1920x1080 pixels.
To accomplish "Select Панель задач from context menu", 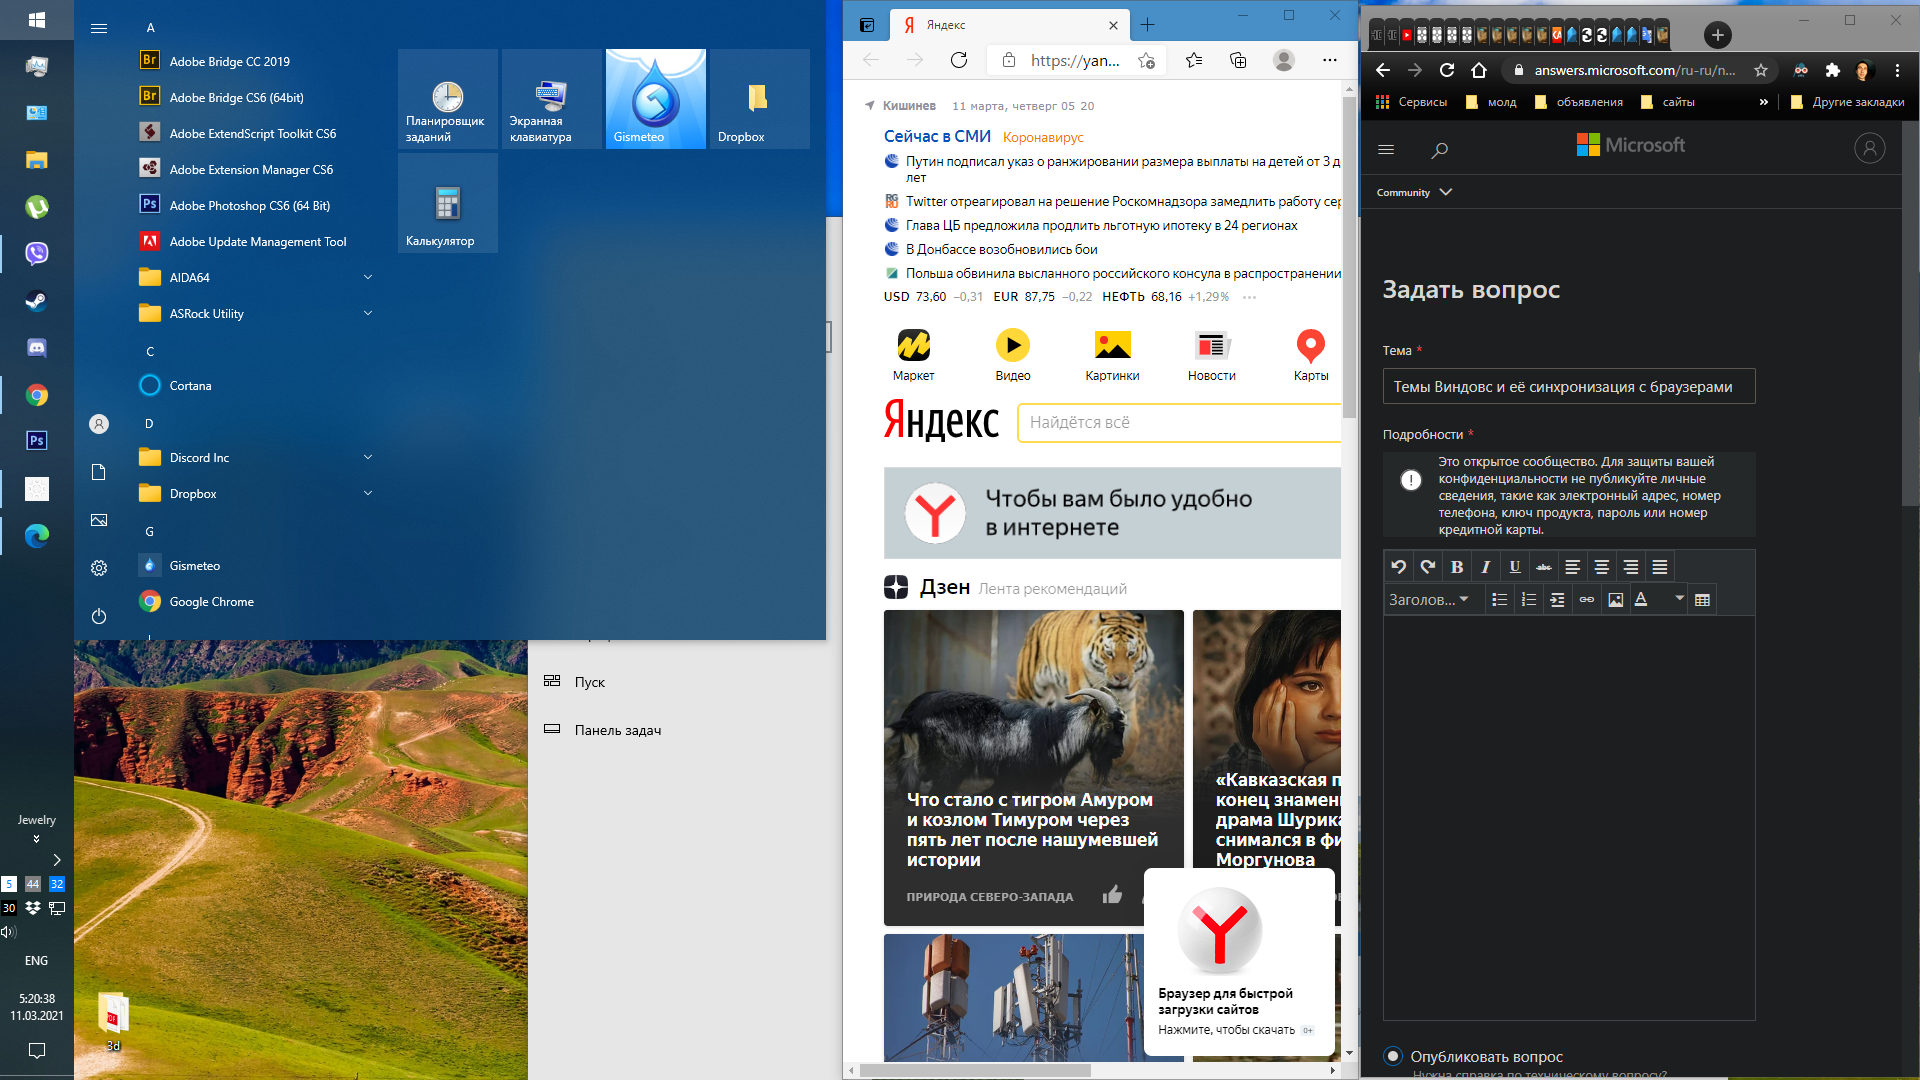I will (x=616, y=729).
